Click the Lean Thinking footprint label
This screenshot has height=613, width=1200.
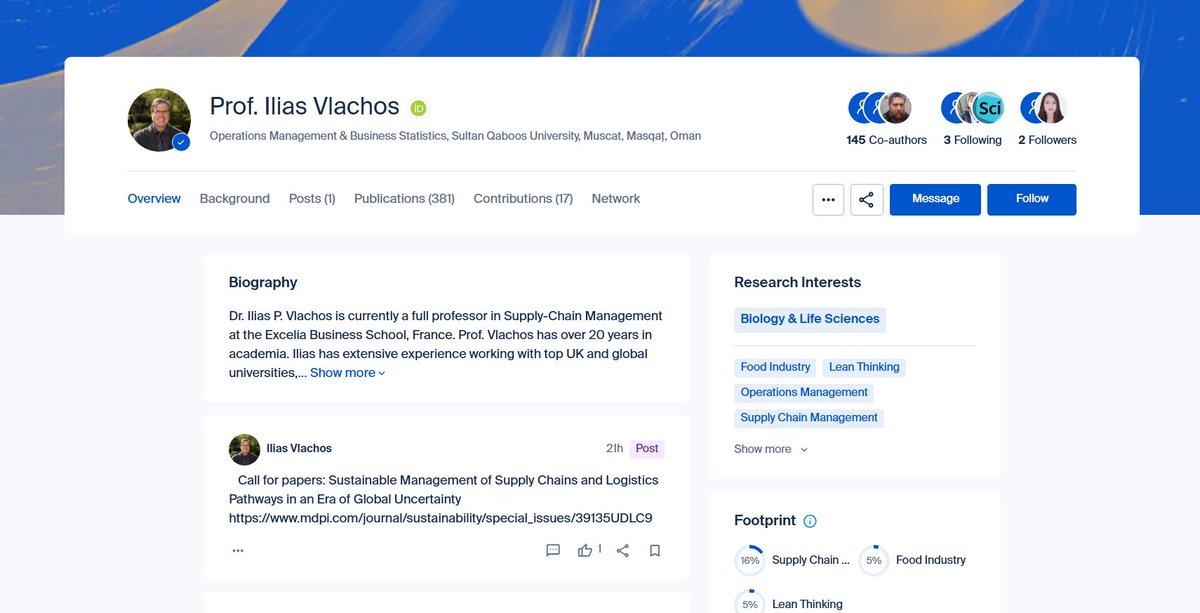807,604
